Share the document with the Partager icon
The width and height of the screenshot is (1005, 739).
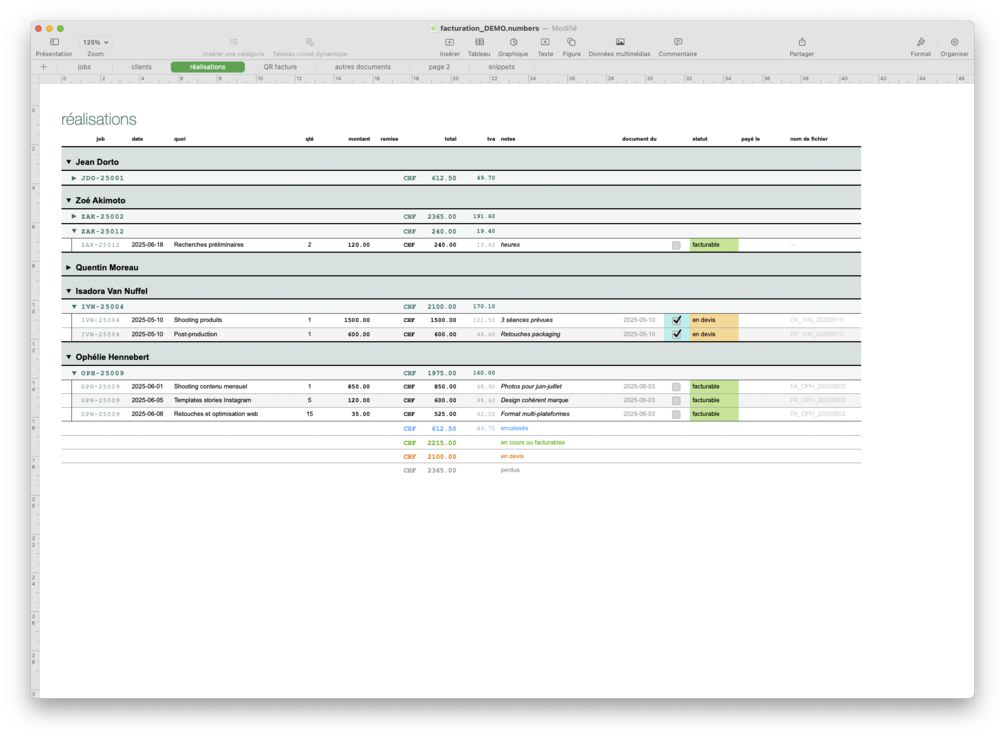point(802,42)
